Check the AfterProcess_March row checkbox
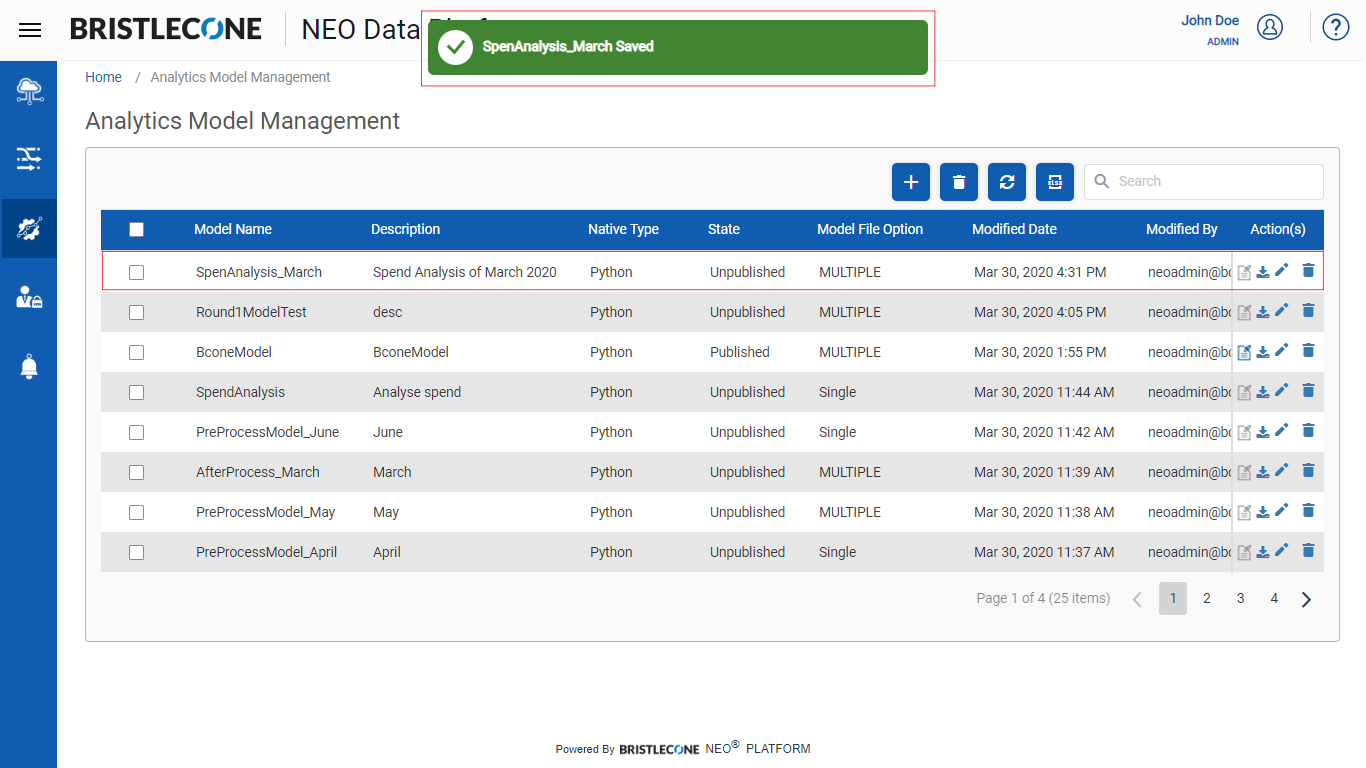Screen dimensions: 1366x768 coord(137,472)
